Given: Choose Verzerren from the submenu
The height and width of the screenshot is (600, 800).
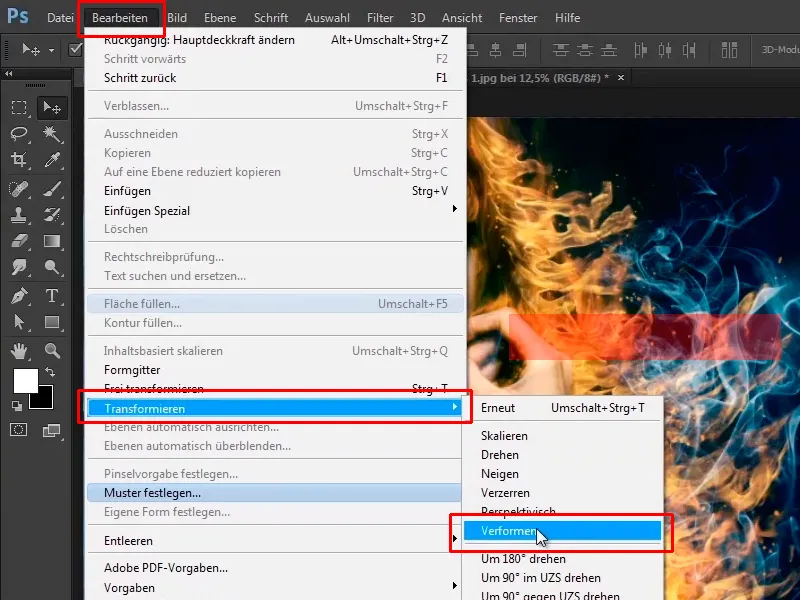Looking at the screenshot, I should 562,493.
